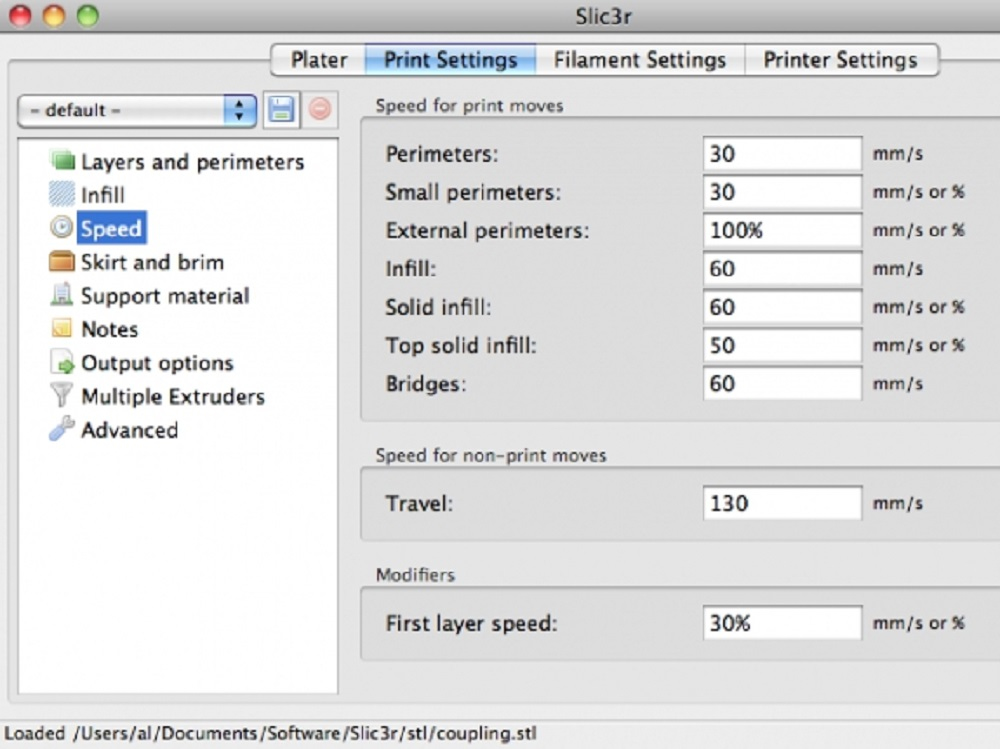Image resolution: width=1000 pixels, height=749 pixels.
Task: Click the 'Modifiers' section heading
Action: click(415, 575)
